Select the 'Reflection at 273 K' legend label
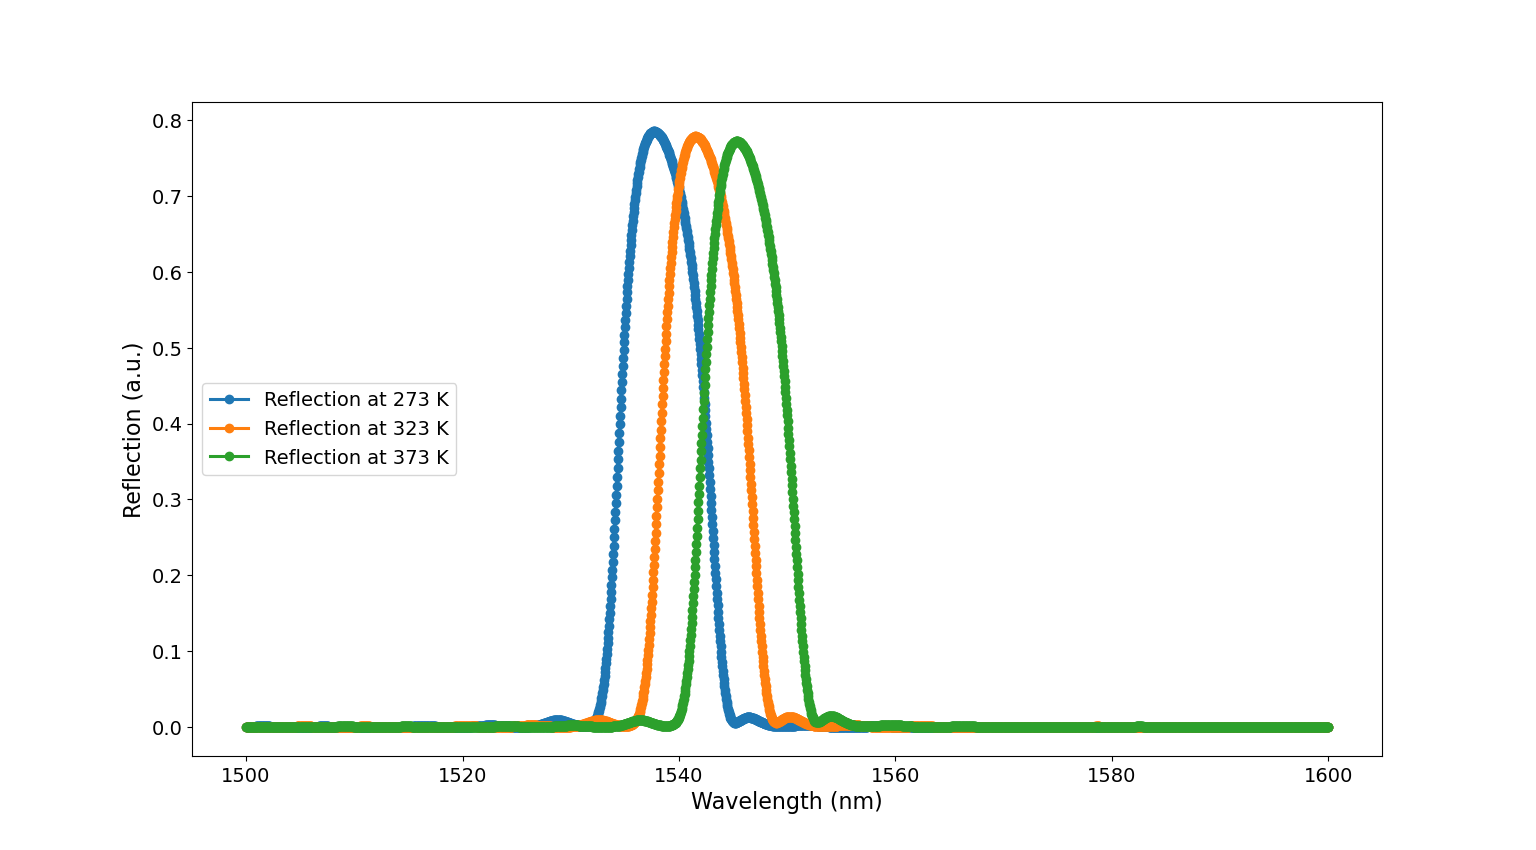Screen dimensions: 1536x850 click(x=356, y=400)
